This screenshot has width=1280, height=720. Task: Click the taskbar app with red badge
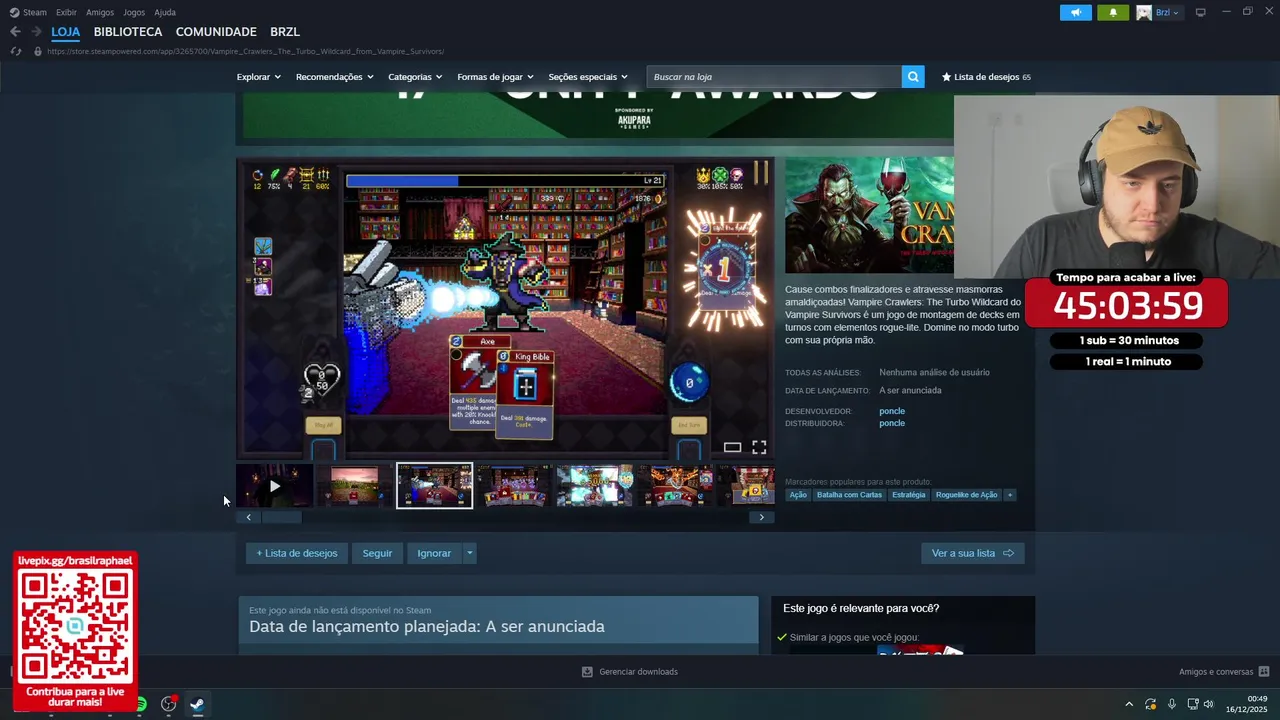(x=169, y=704)
